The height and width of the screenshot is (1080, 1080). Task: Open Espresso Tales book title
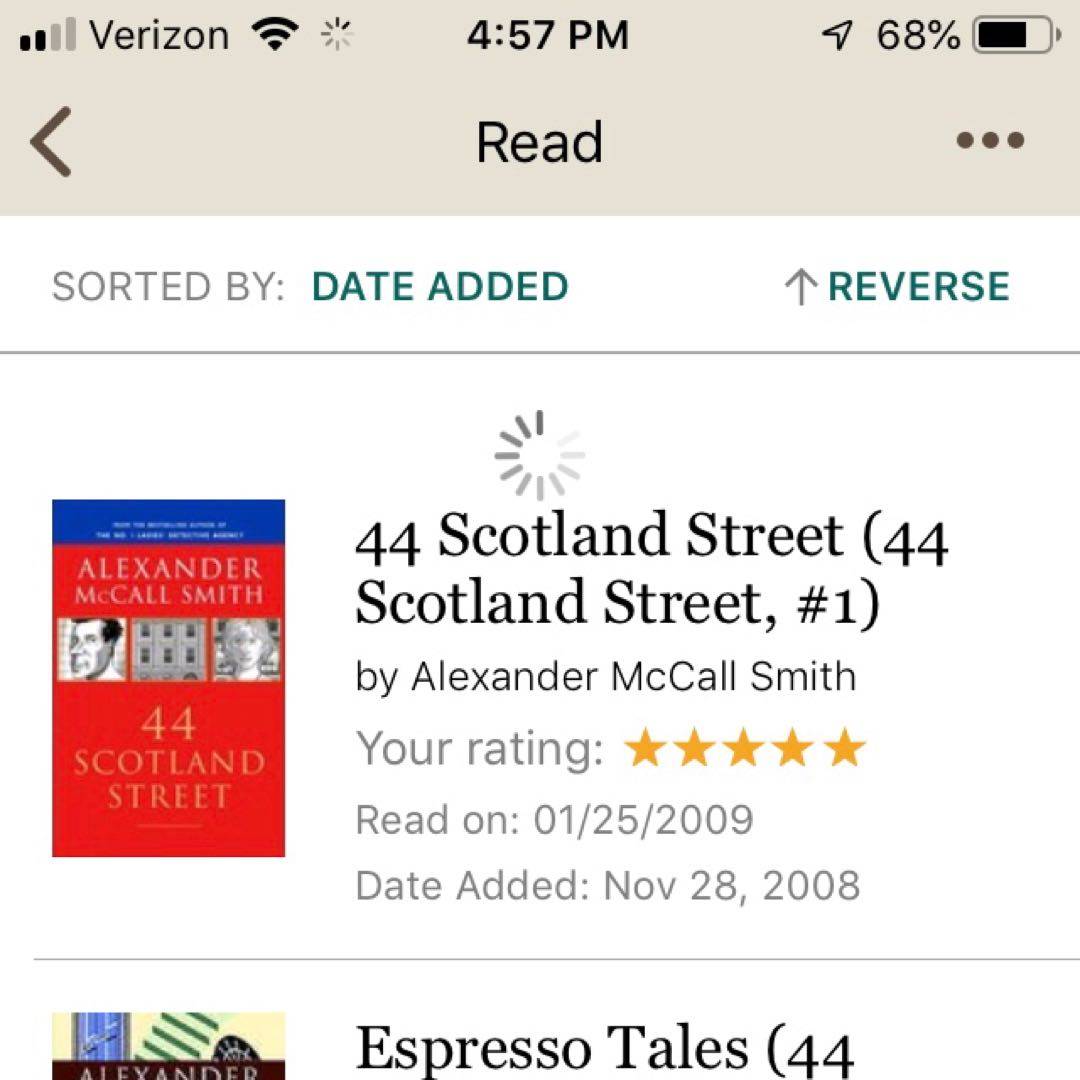pyautogui.click(x=604, y=1048)
